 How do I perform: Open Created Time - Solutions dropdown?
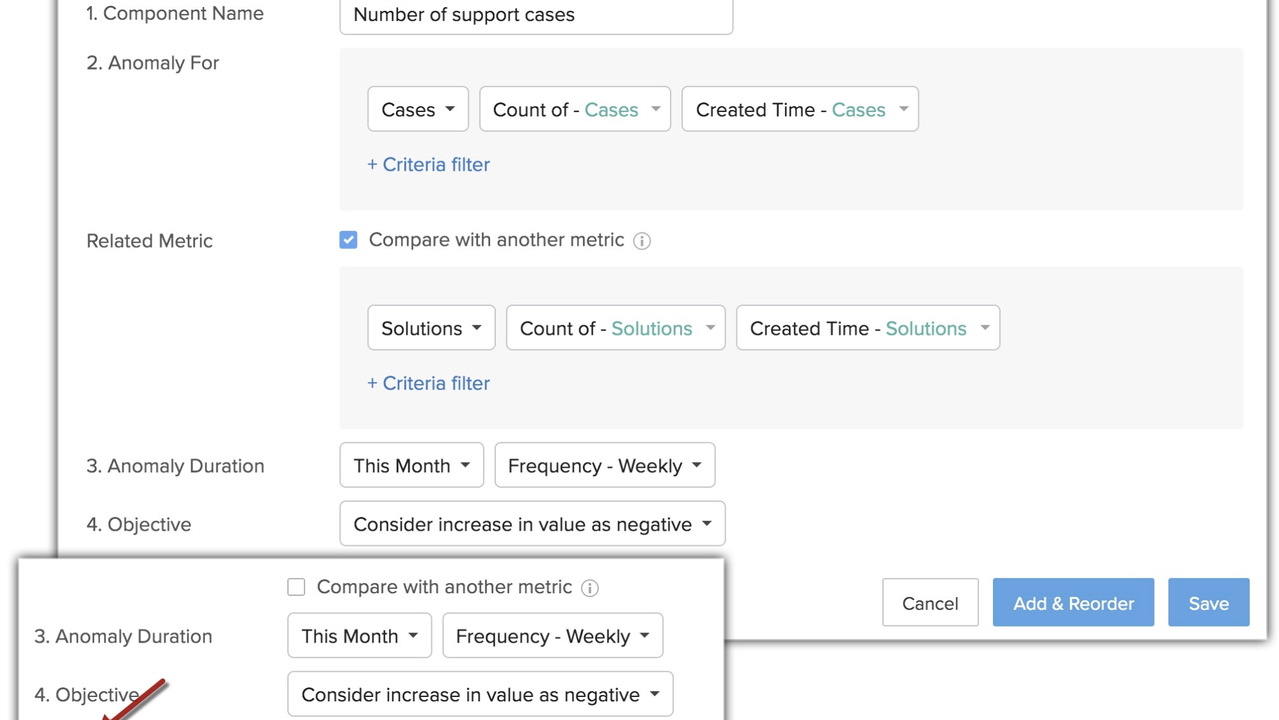tap(868, 328)
